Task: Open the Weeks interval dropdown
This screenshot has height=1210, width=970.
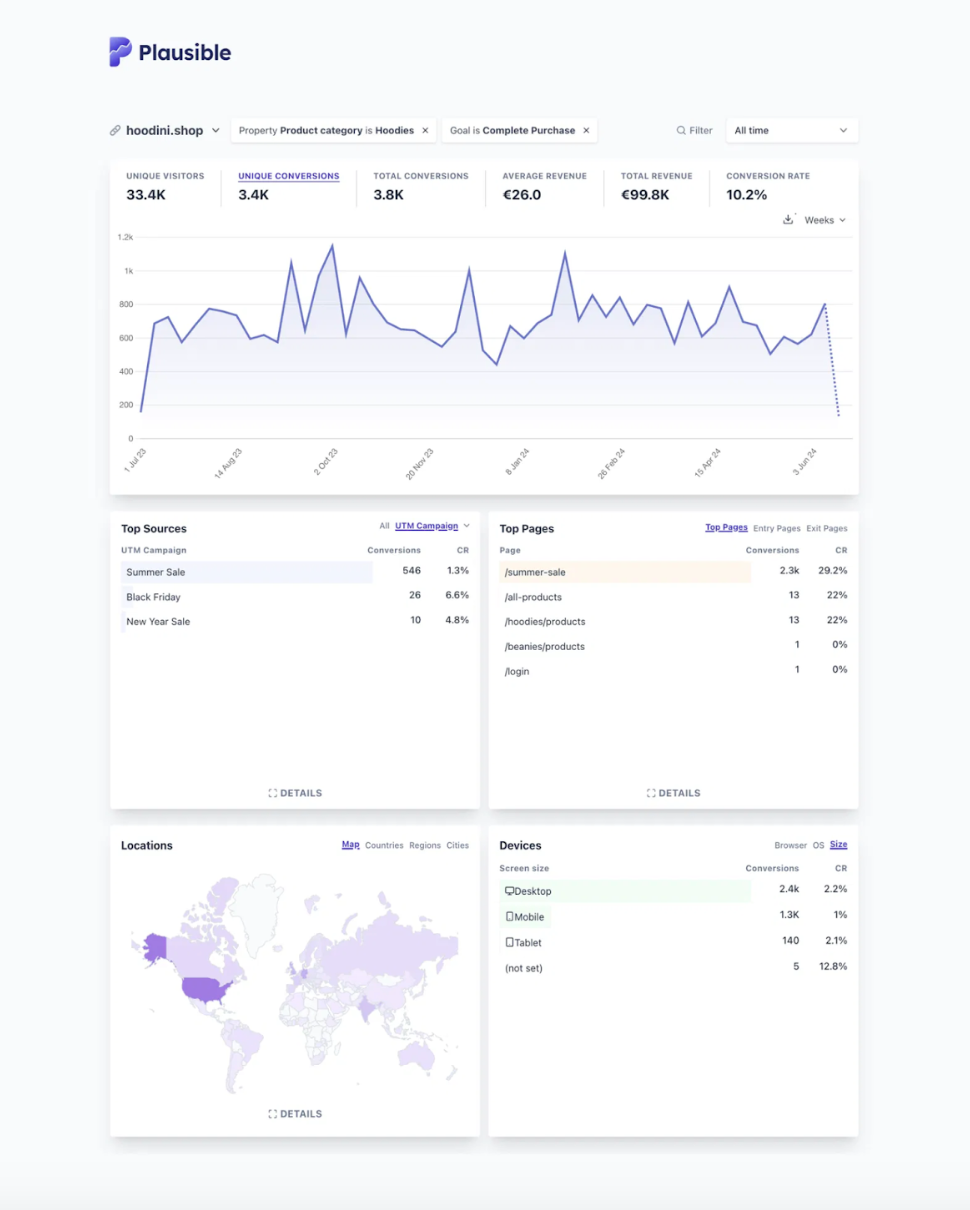Action: pyautogui.click(x=824, y=219)
